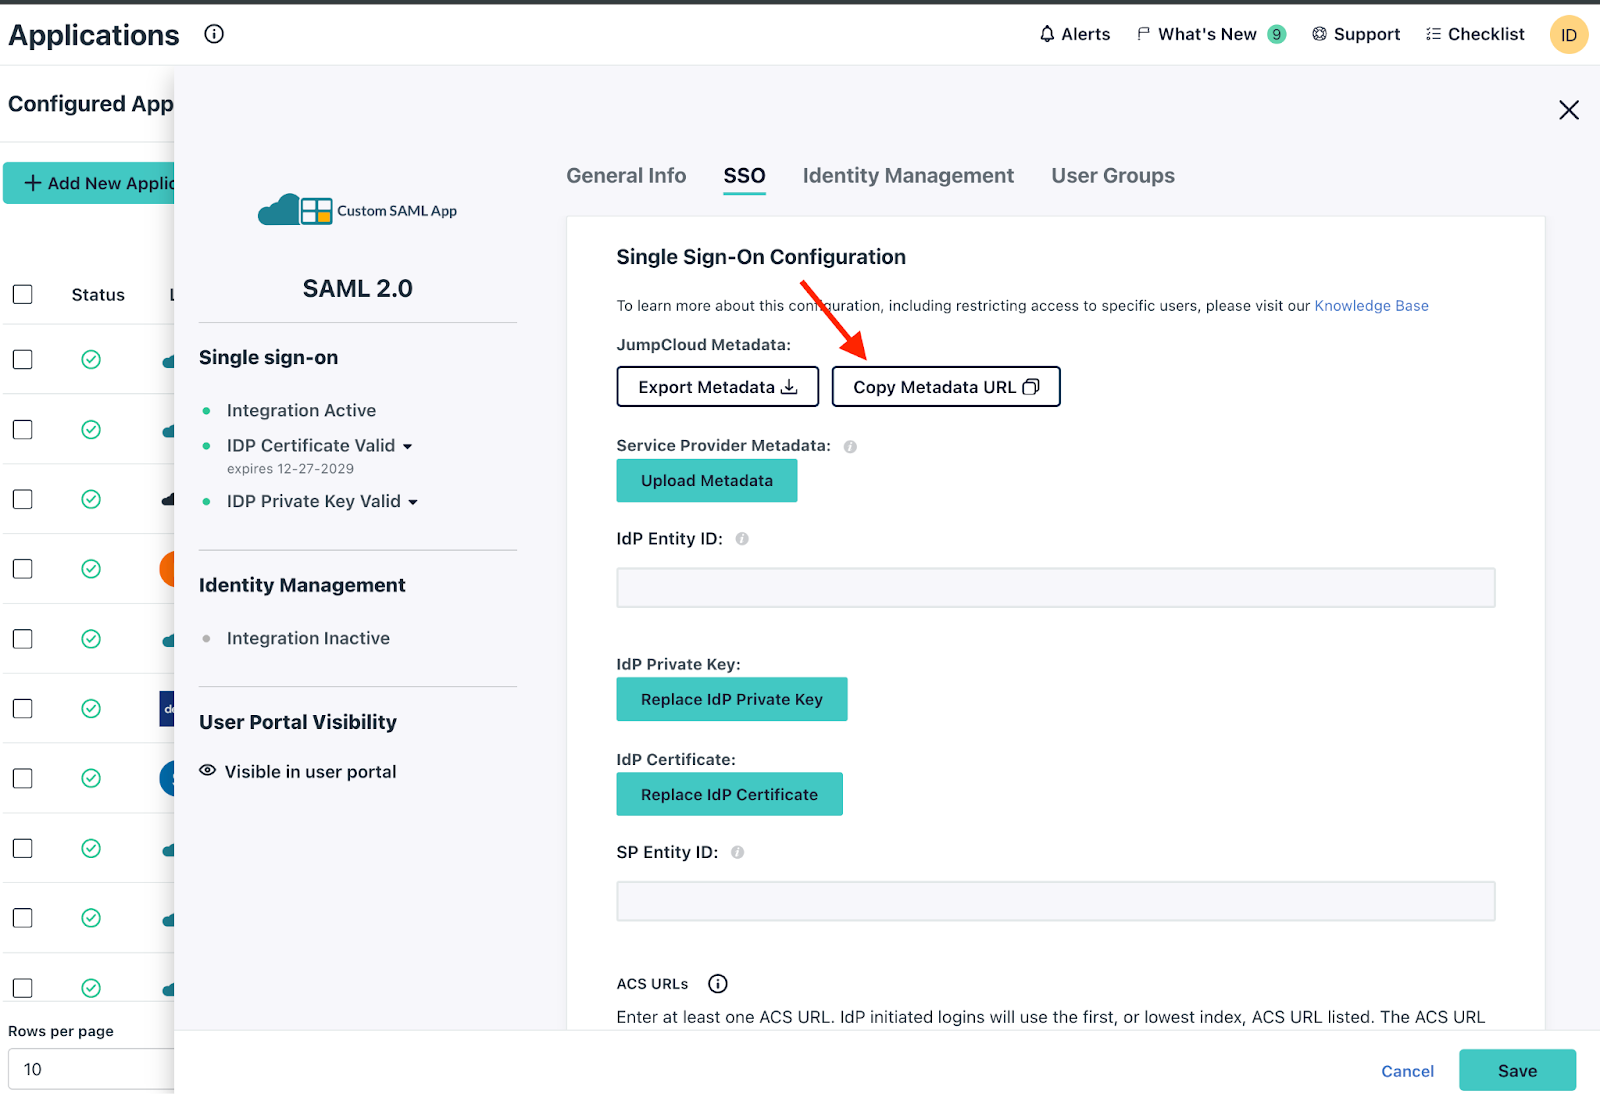Click the IdP Entity ID help icon
Screen dimensions: 1600x1094
[x=742, y=539]
